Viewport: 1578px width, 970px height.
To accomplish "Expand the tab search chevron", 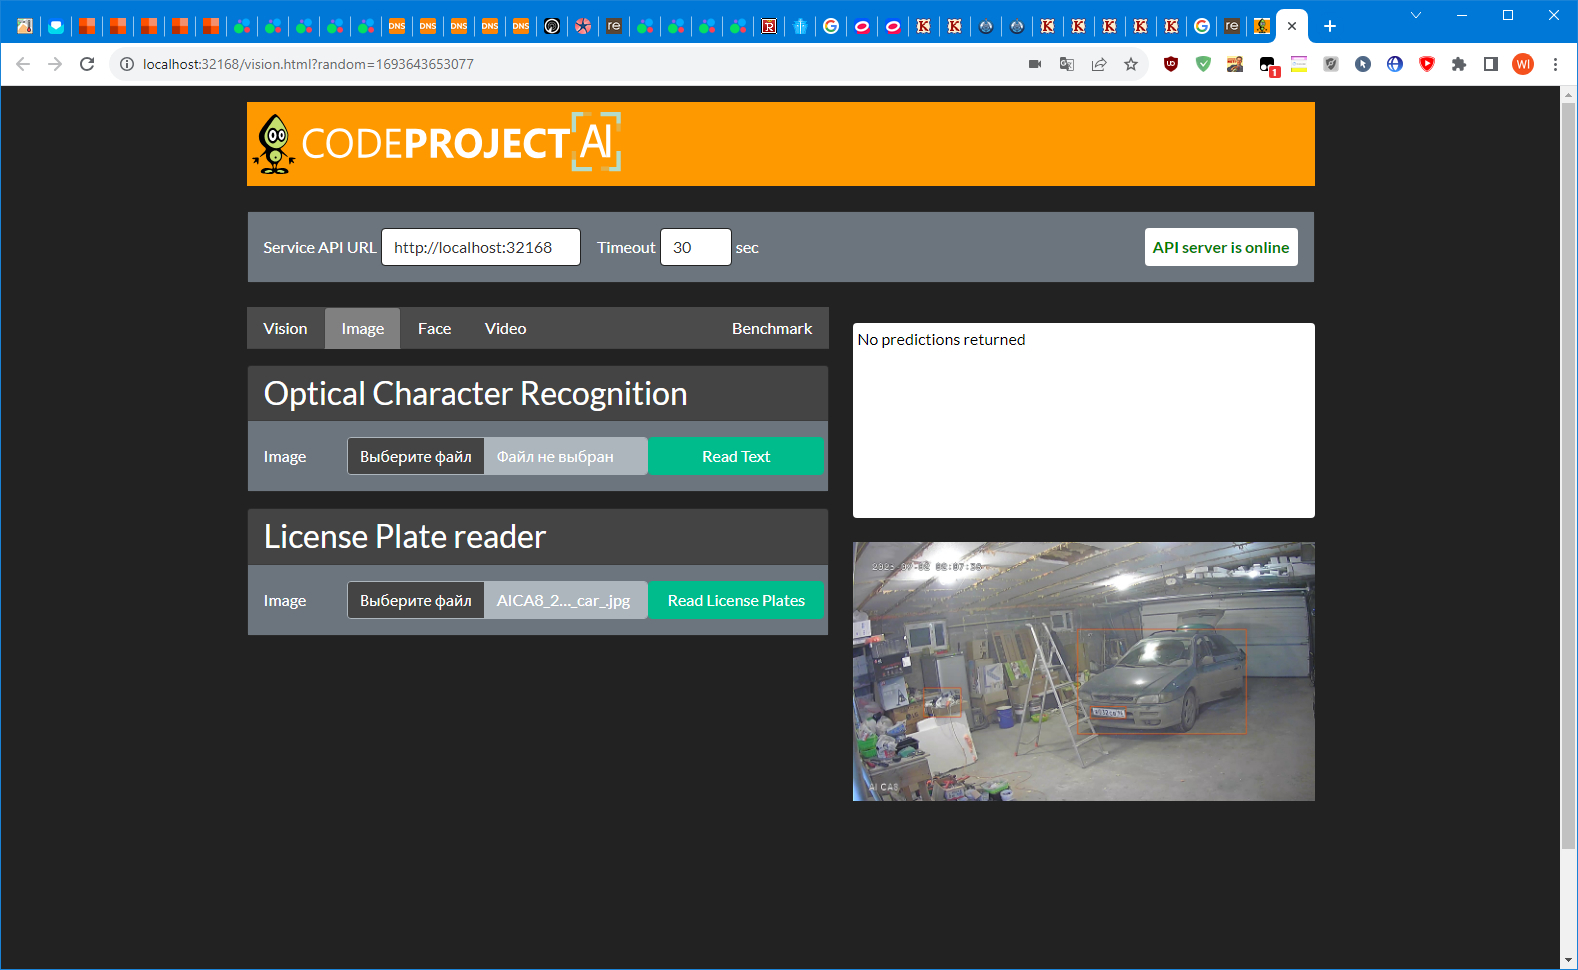I will click(x=1416, y=15).
